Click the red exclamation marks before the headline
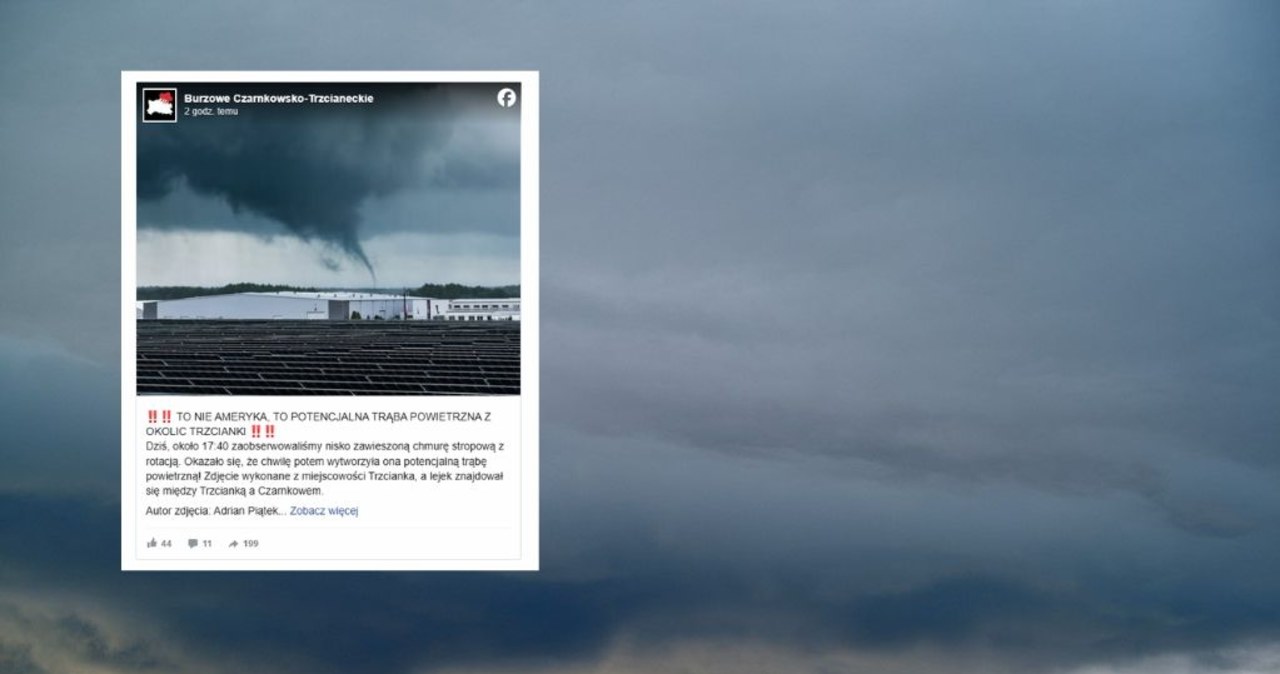The image size is (1280, 674). point(159,416)
